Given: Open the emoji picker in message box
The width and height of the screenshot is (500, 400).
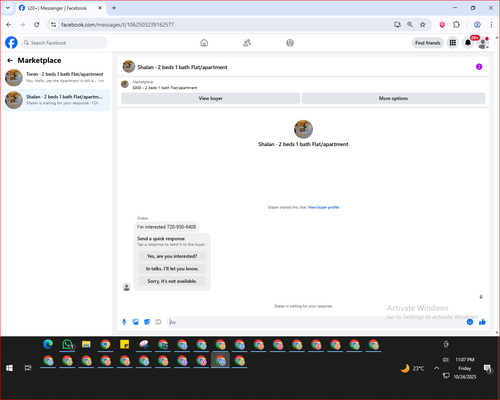Looking at the screenshot, I should click(470, 322).
